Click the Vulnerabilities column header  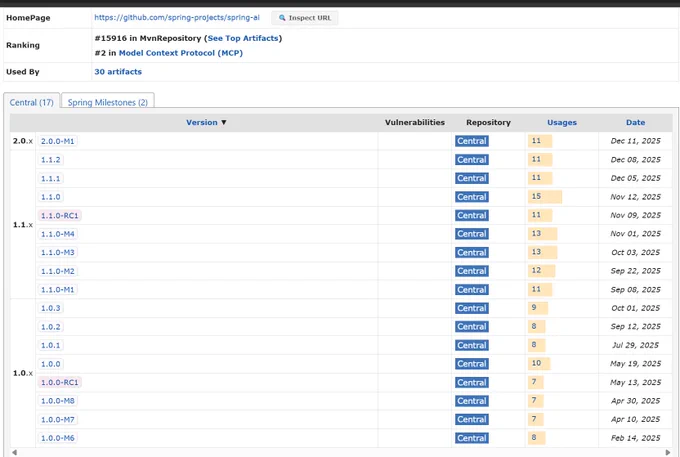point(415,122)
